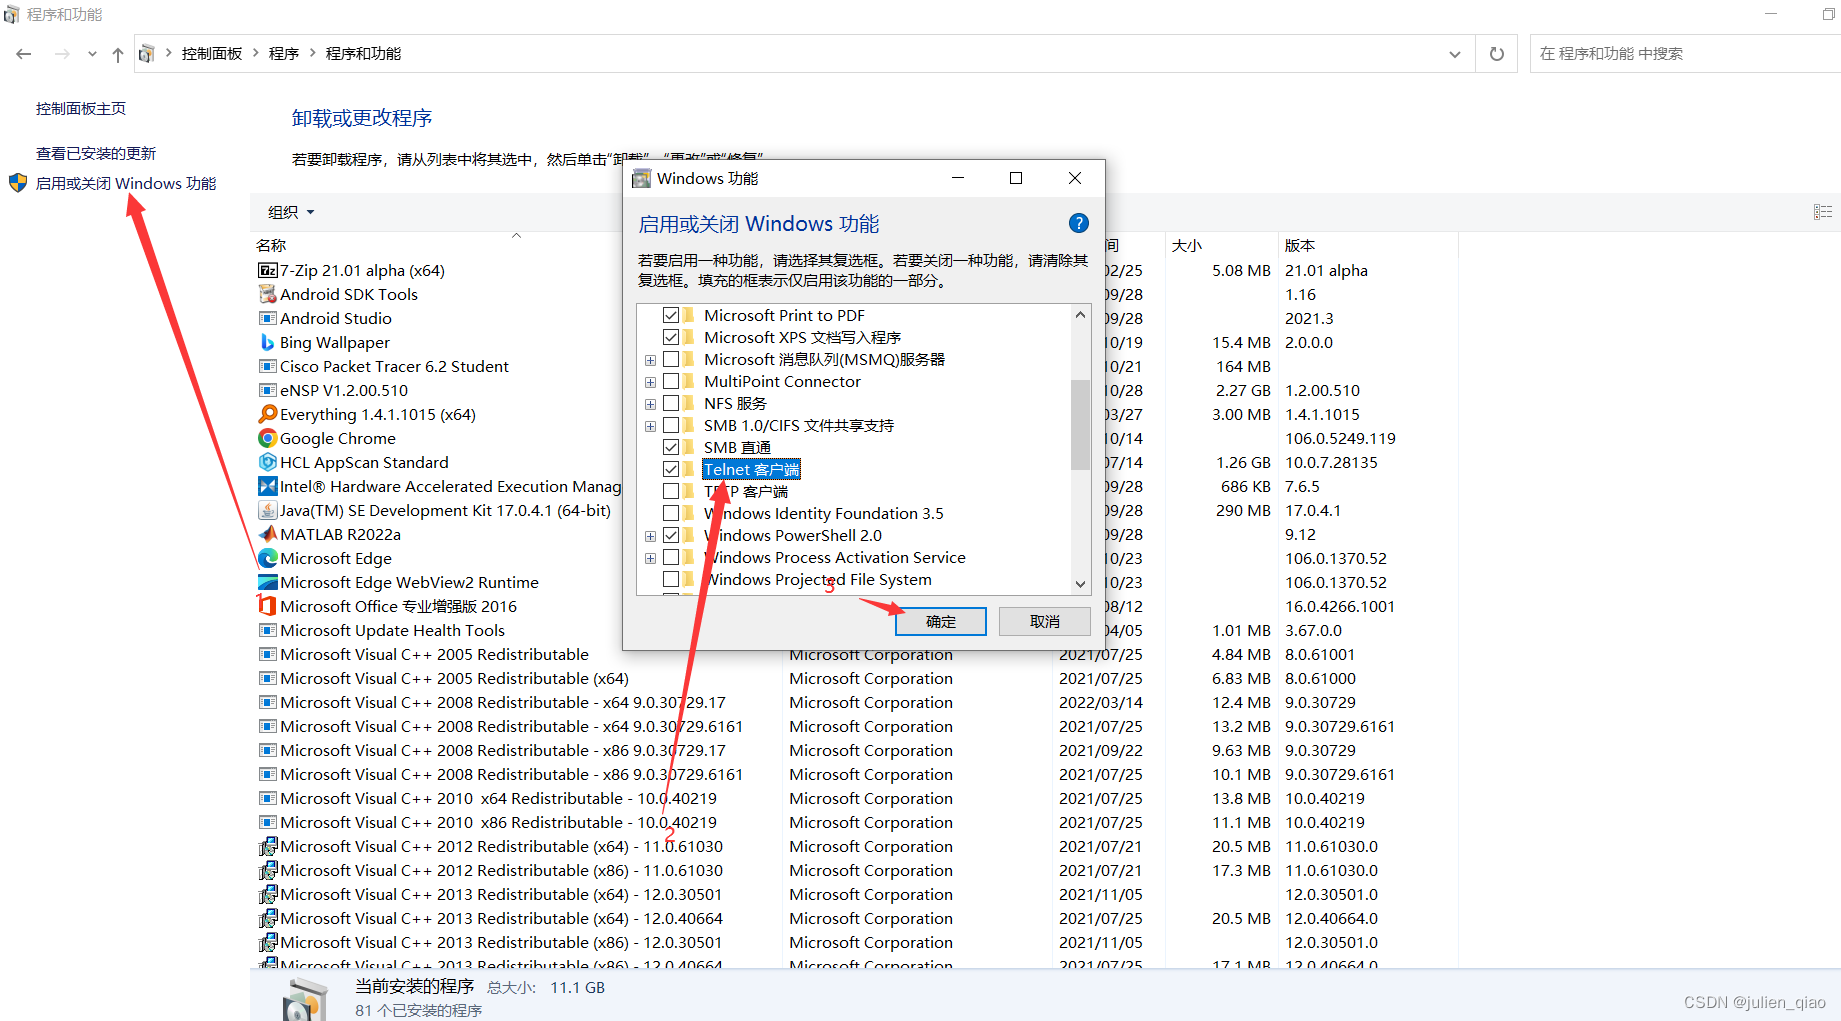Click the Visual C++ 2012 x64 installer icon
The image size is (1841, 1021).
tap(267, 846)
